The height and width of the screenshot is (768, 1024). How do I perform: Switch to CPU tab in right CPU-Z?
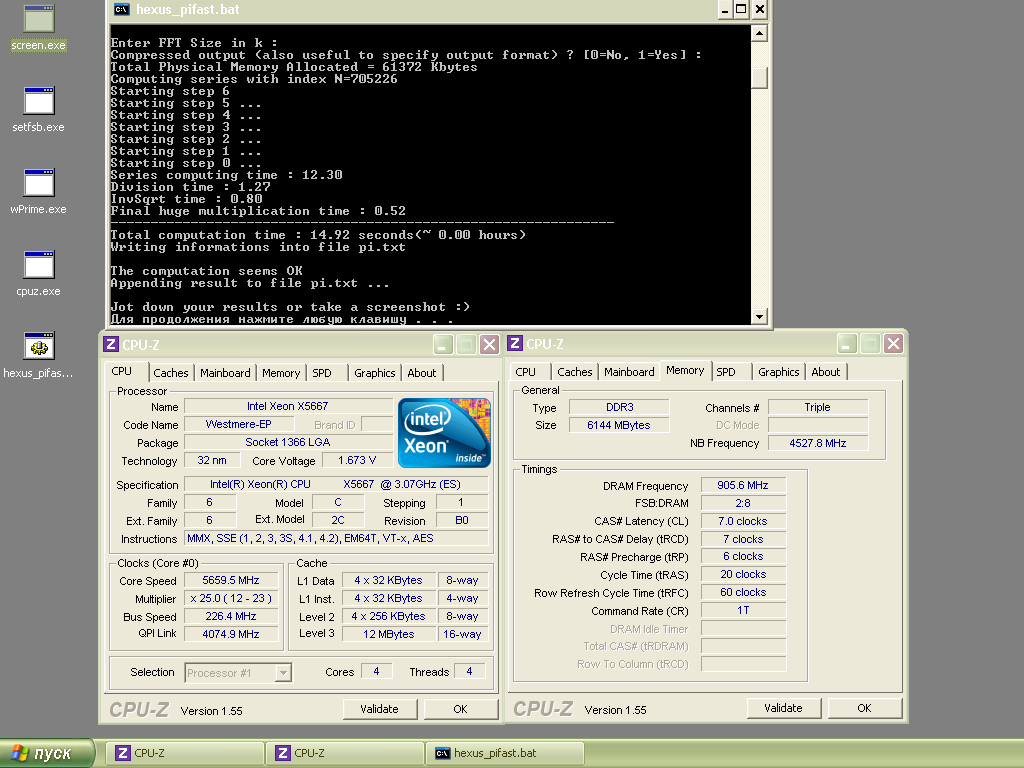click(525, 372)
